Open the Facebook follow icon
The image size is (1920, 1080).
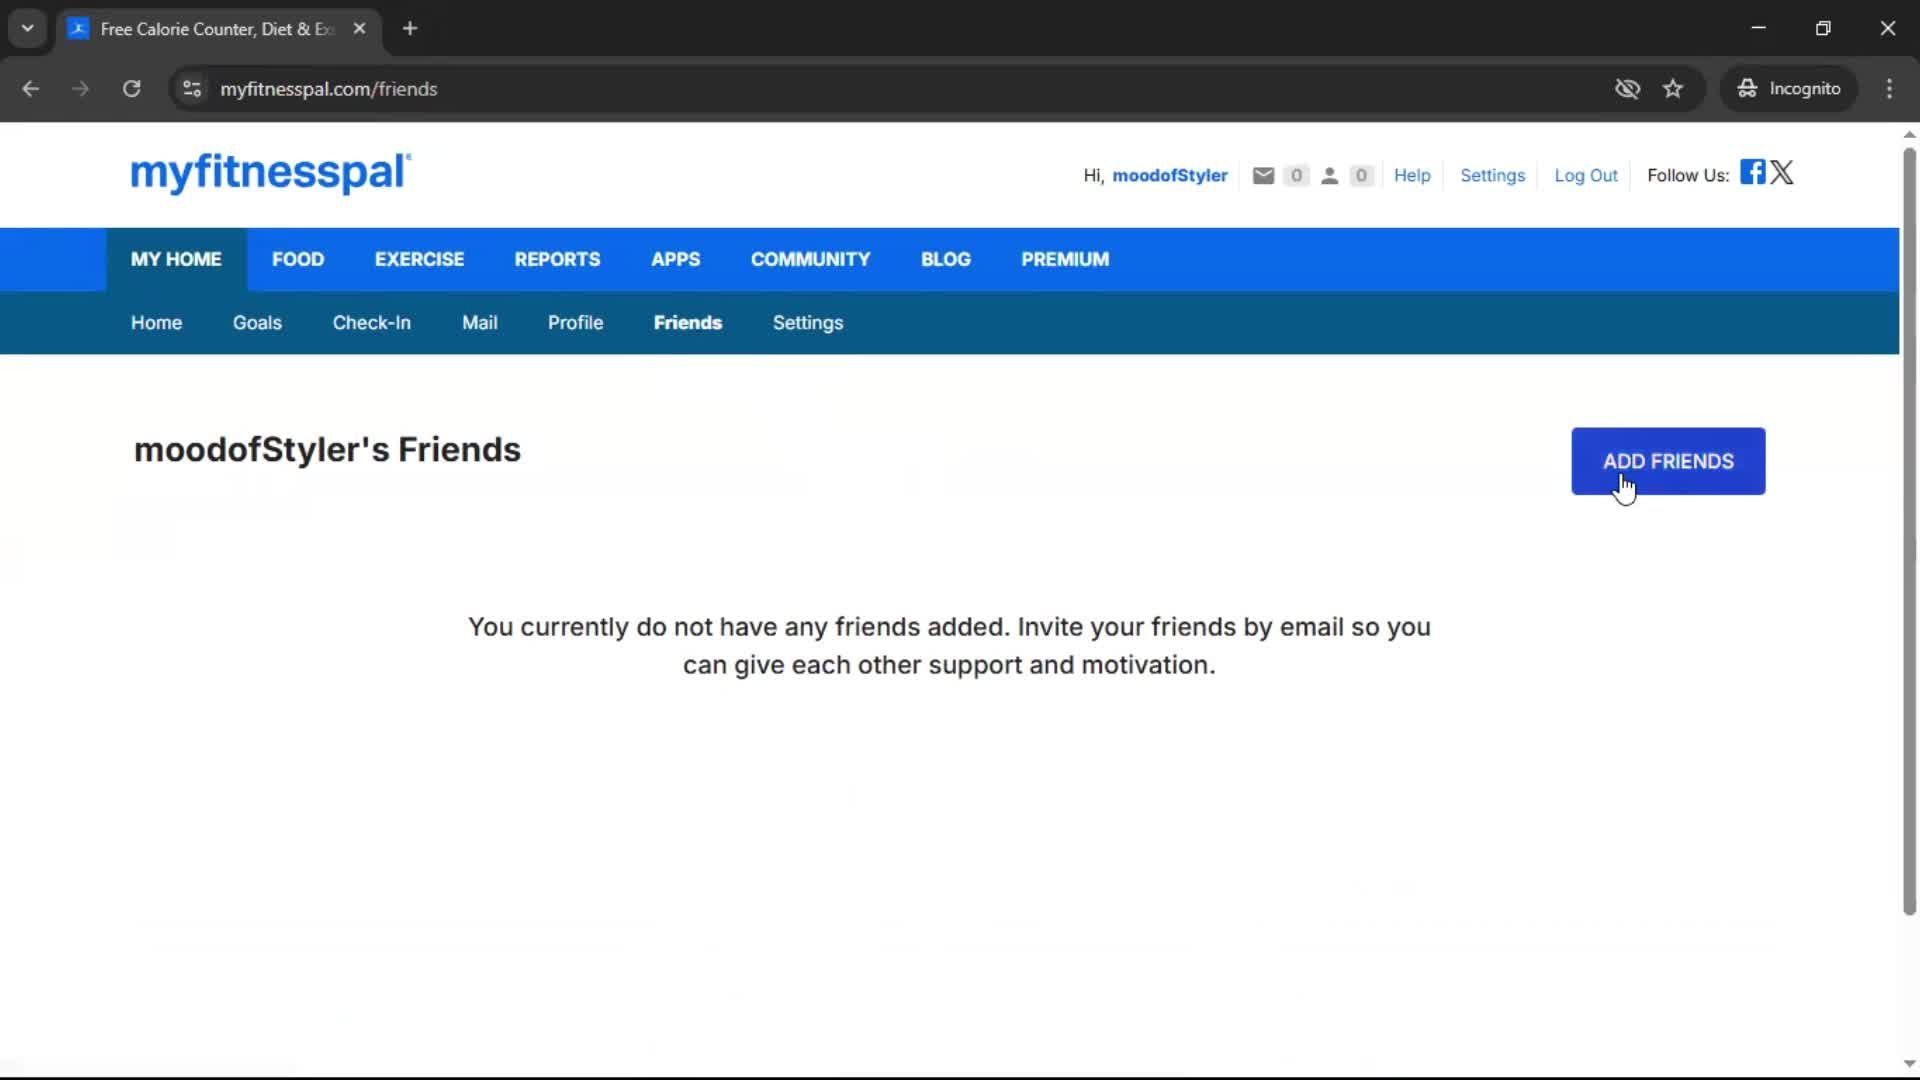tap(1752, 172)
